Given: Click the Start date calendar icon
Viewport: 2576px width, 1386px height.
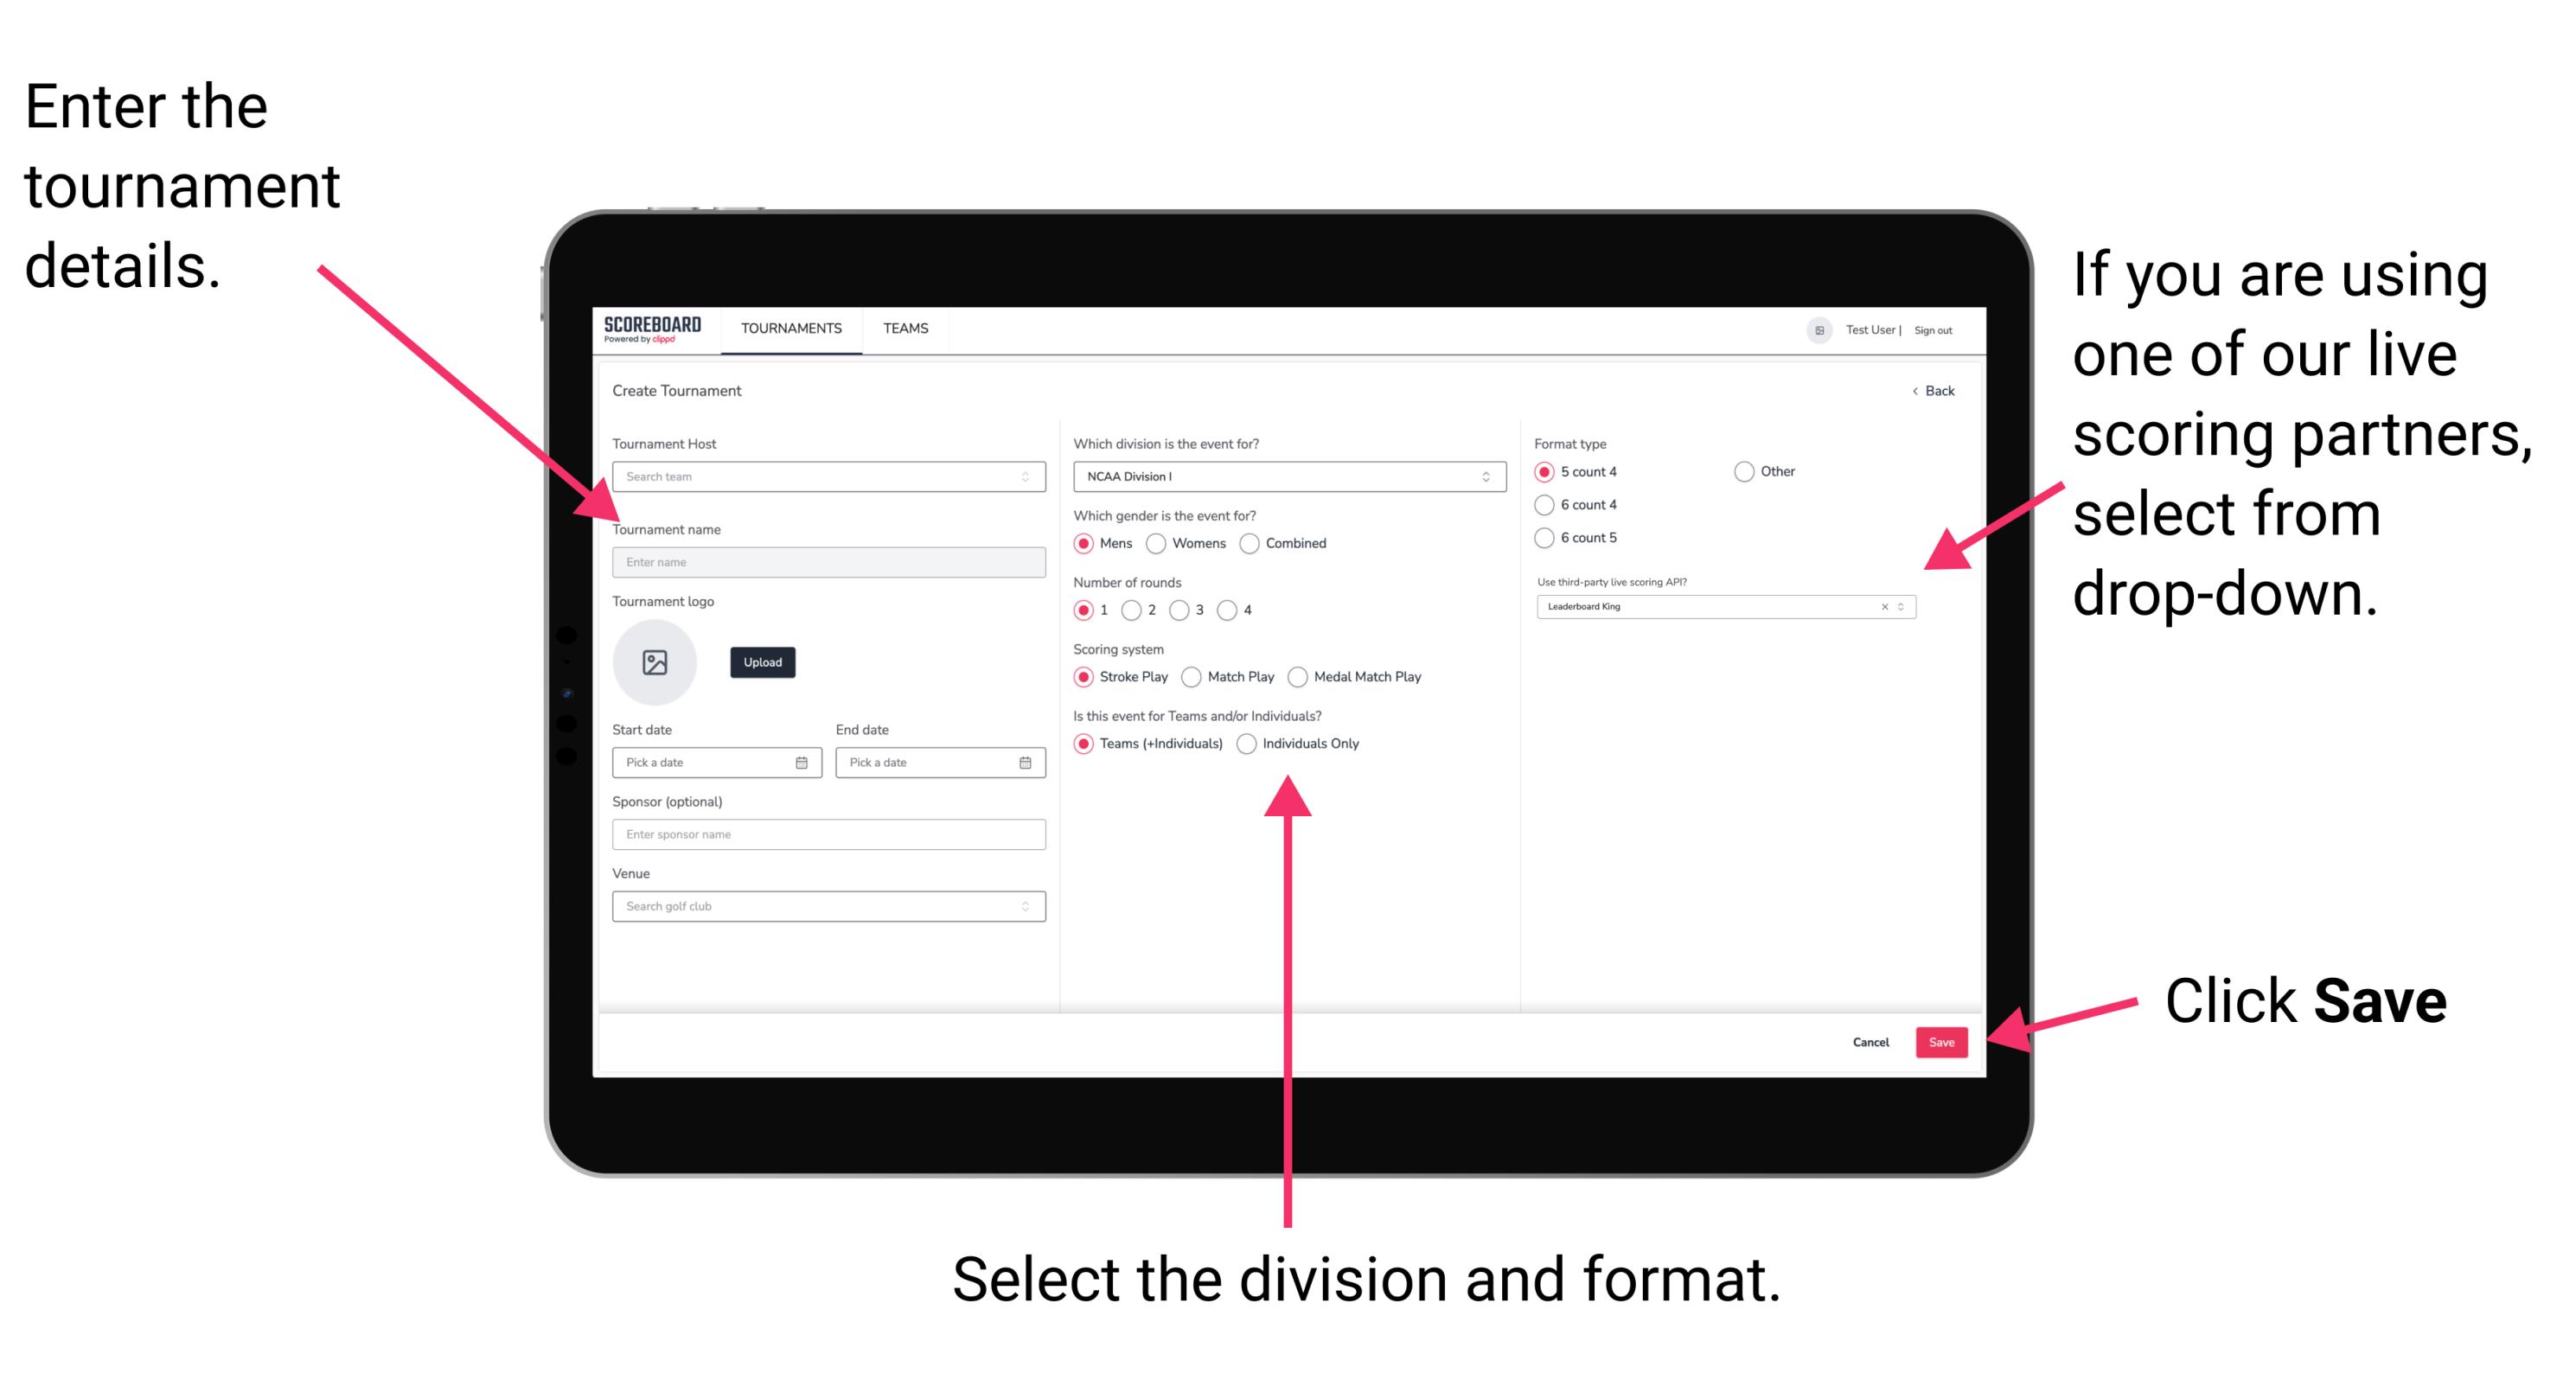Looking at the screenshot, I should click(804, 763).
